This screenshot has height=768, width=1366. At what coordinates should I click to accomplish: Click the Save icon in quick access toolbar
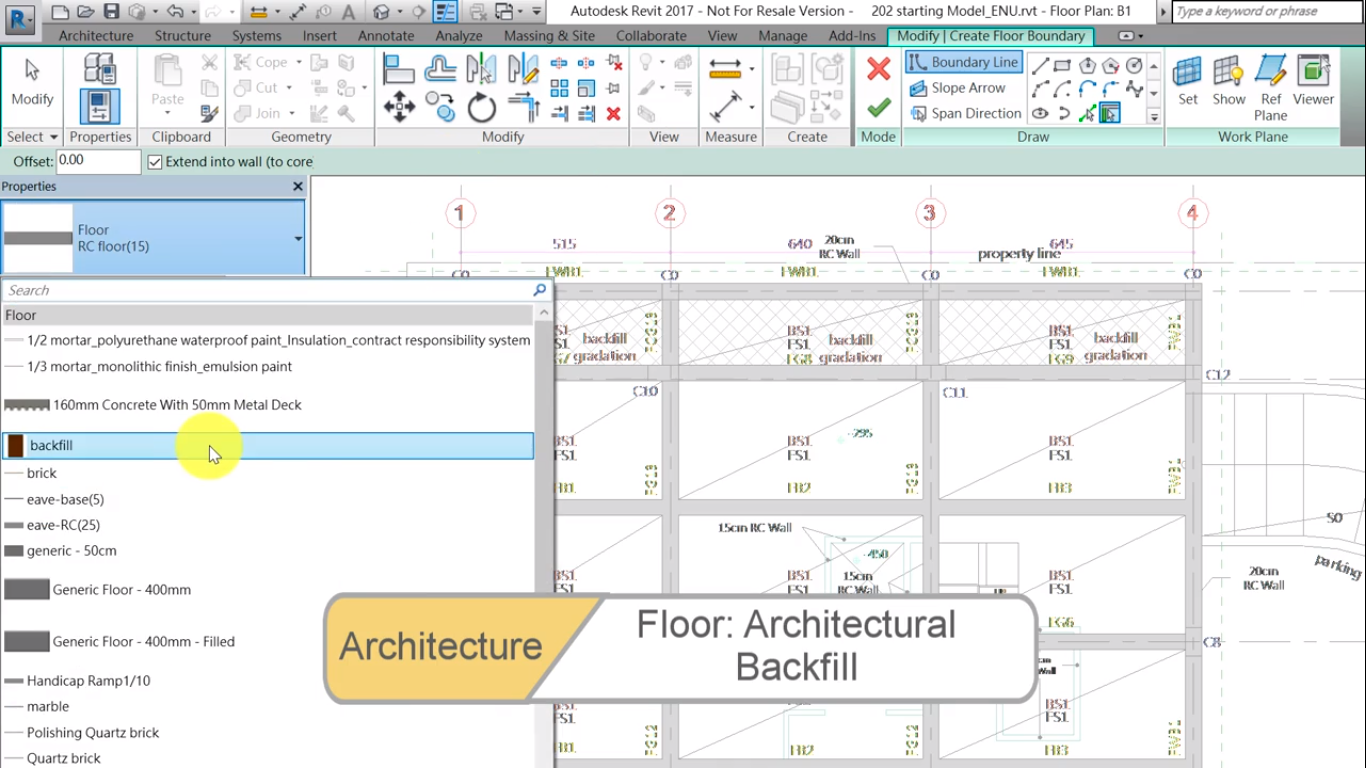pyautogui.click(x=111, y=12)
